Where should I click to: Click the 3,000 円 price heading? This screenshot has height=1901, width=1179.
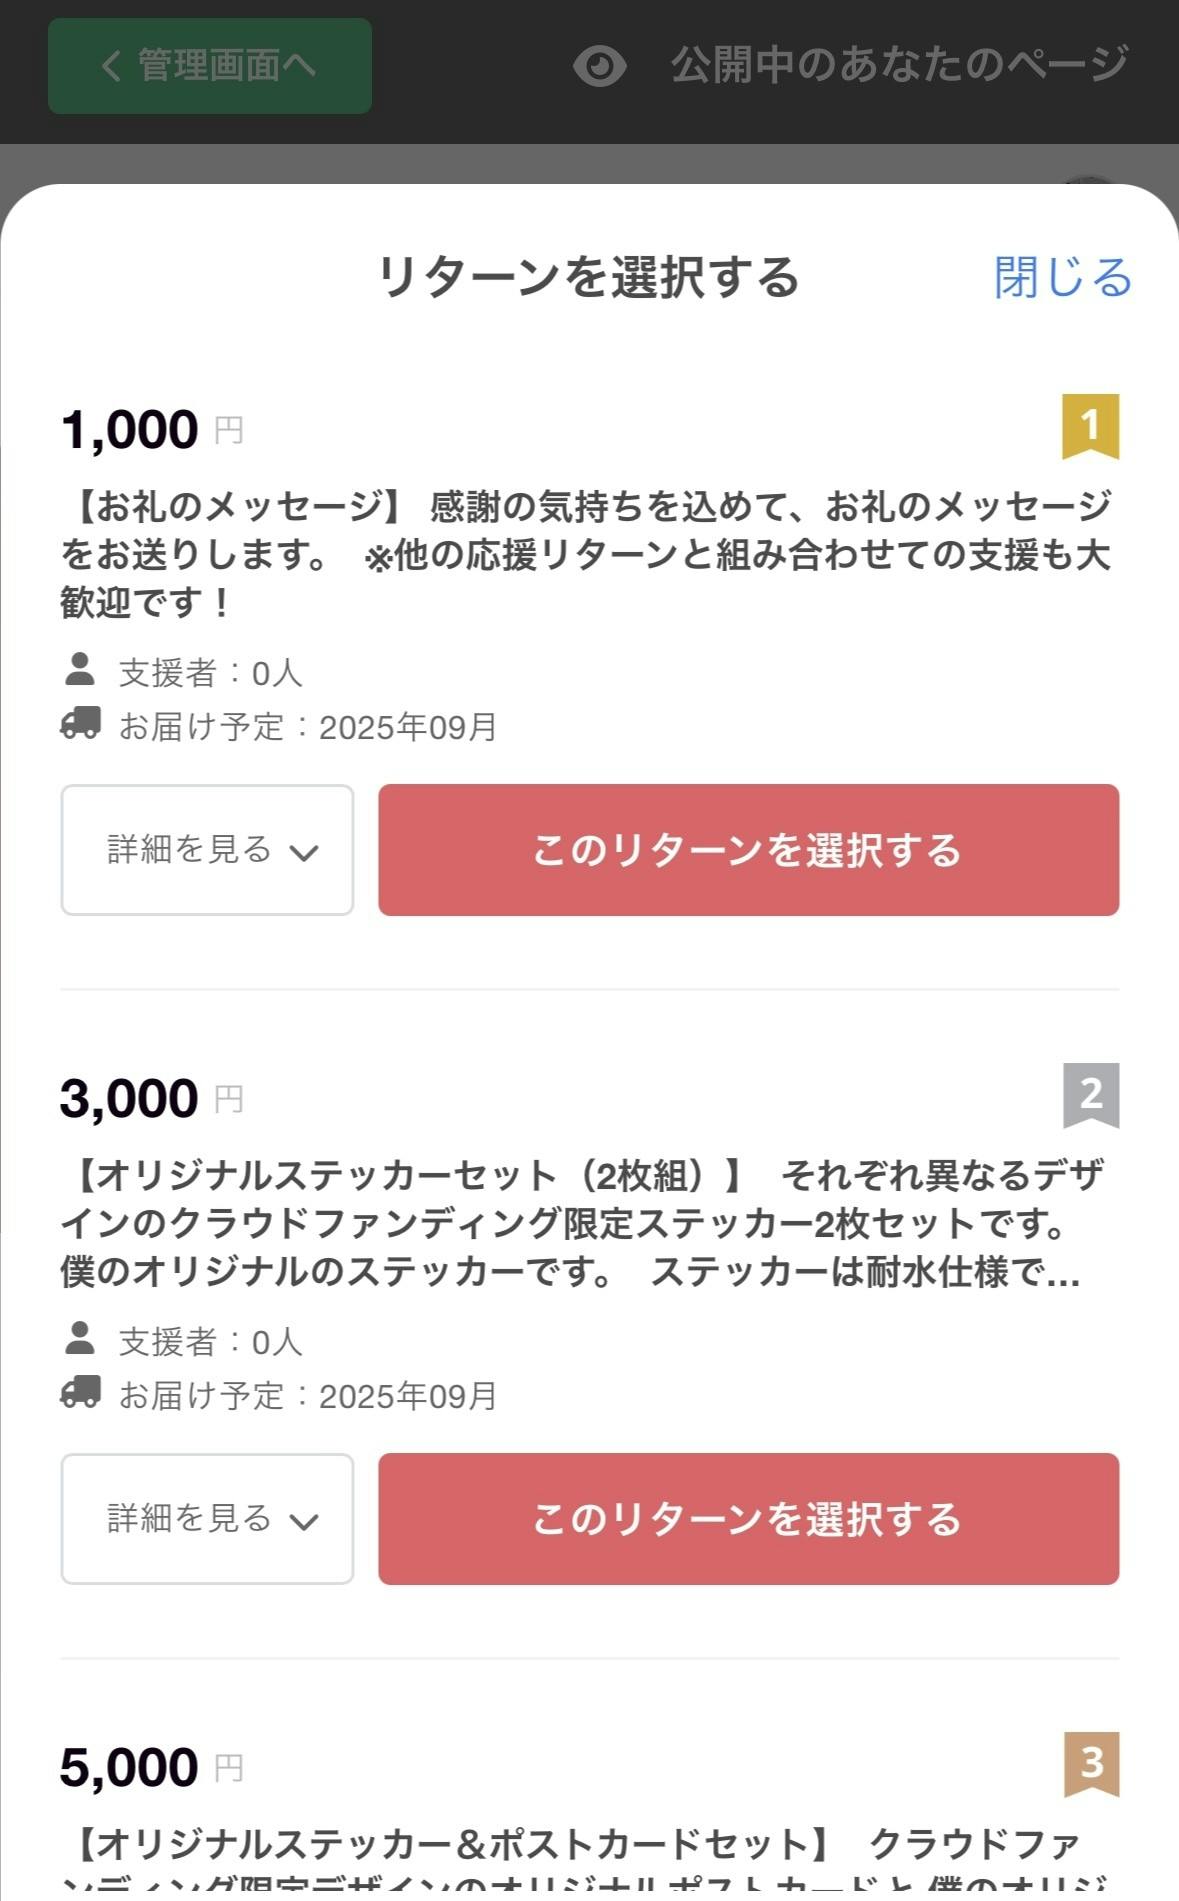coord(152,1099)
